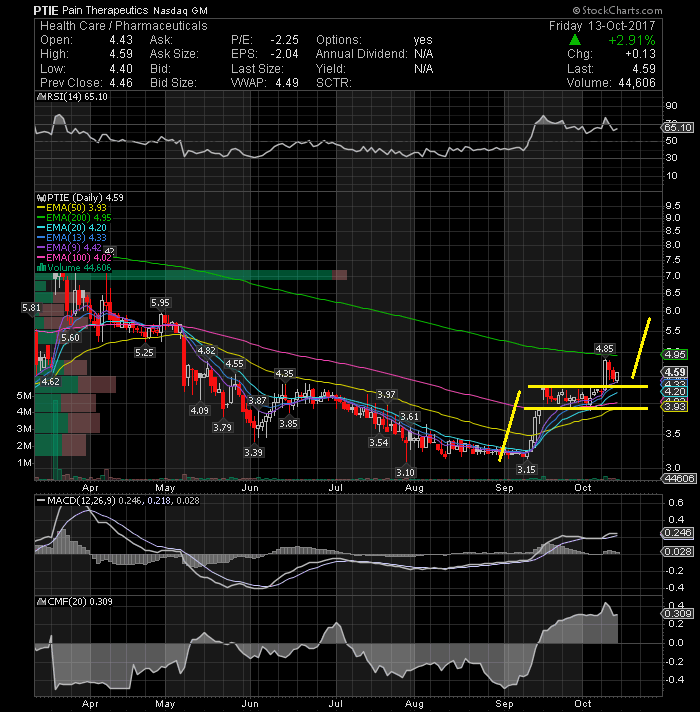
Task: Click the Options value yes
Action: click(423, 40)
